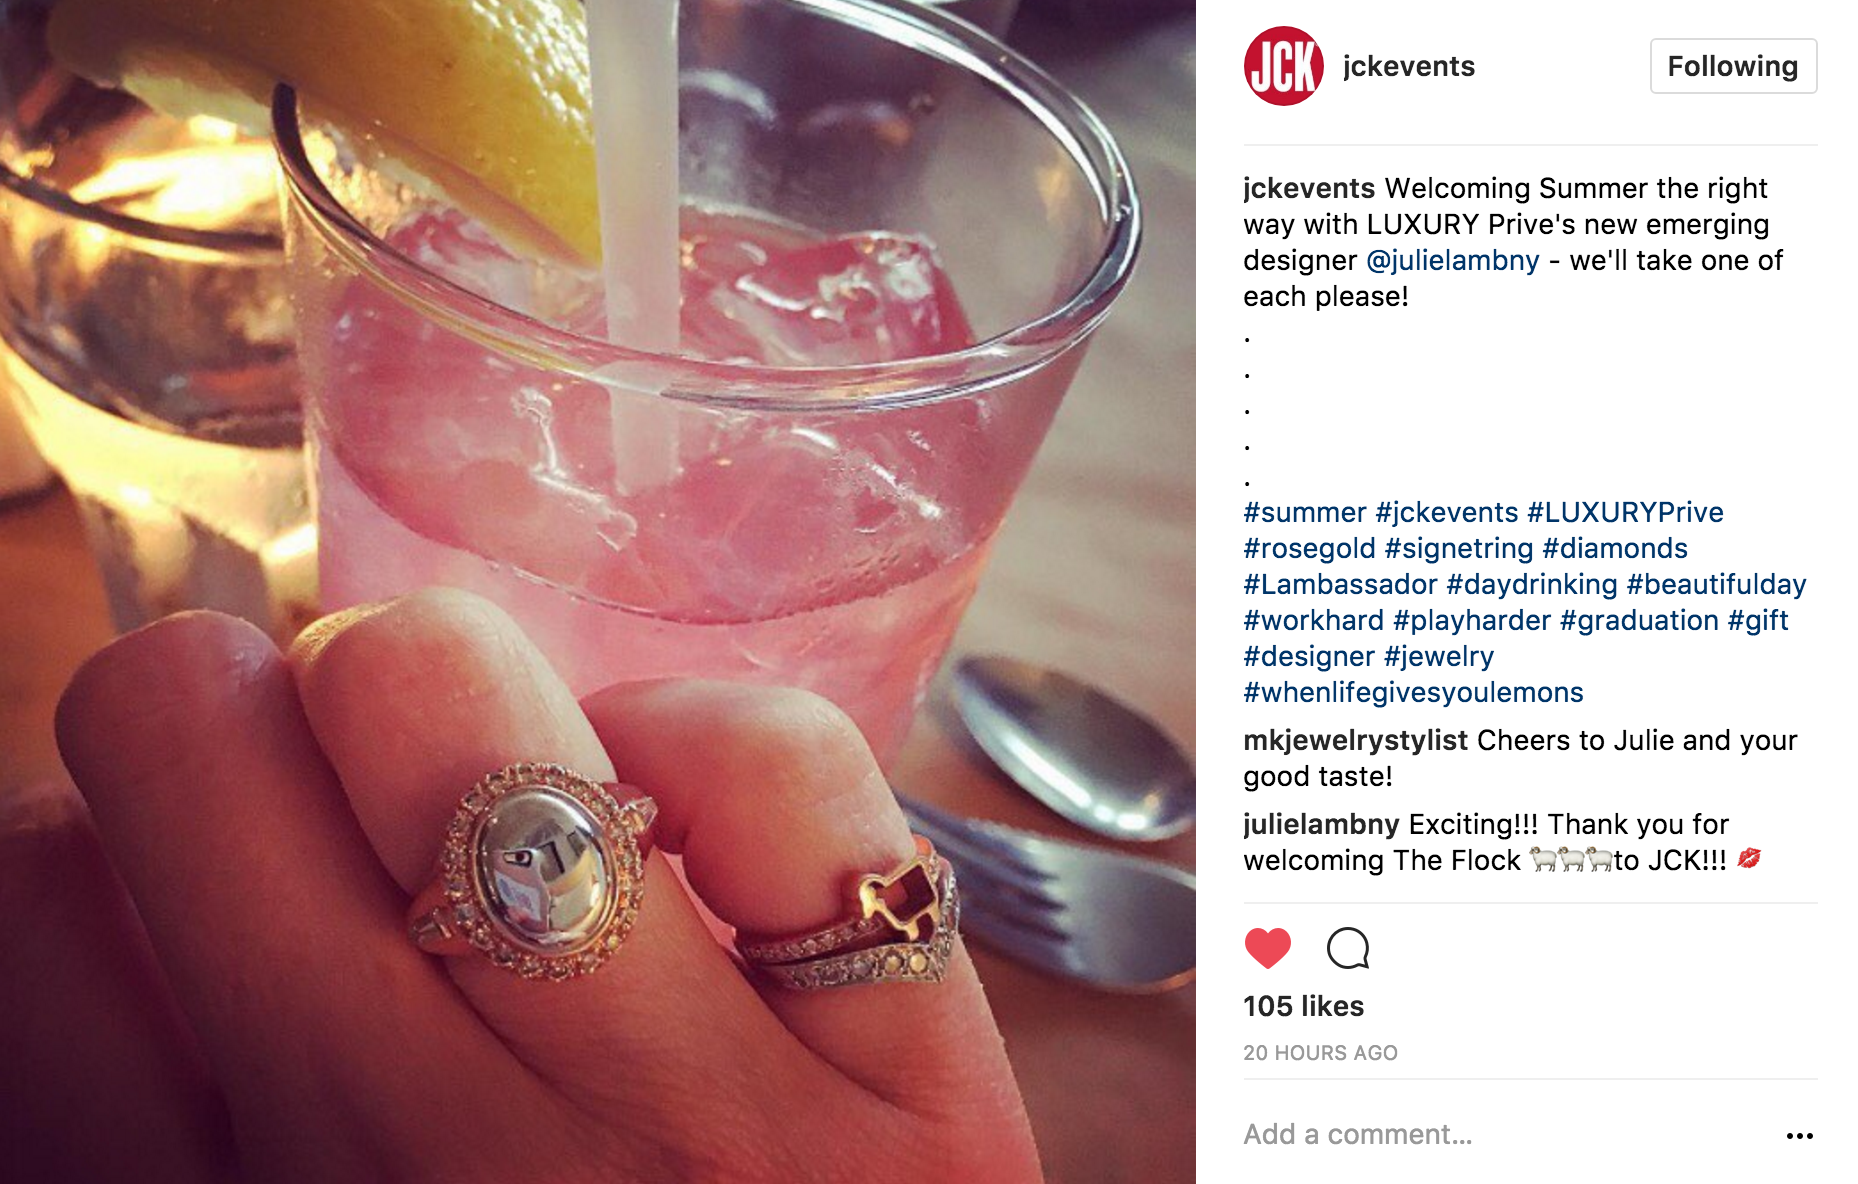Viewport: 1858px width, 1184px height.
Task: Open the #graduation hashtag
Action: [x=1639, y=620]
